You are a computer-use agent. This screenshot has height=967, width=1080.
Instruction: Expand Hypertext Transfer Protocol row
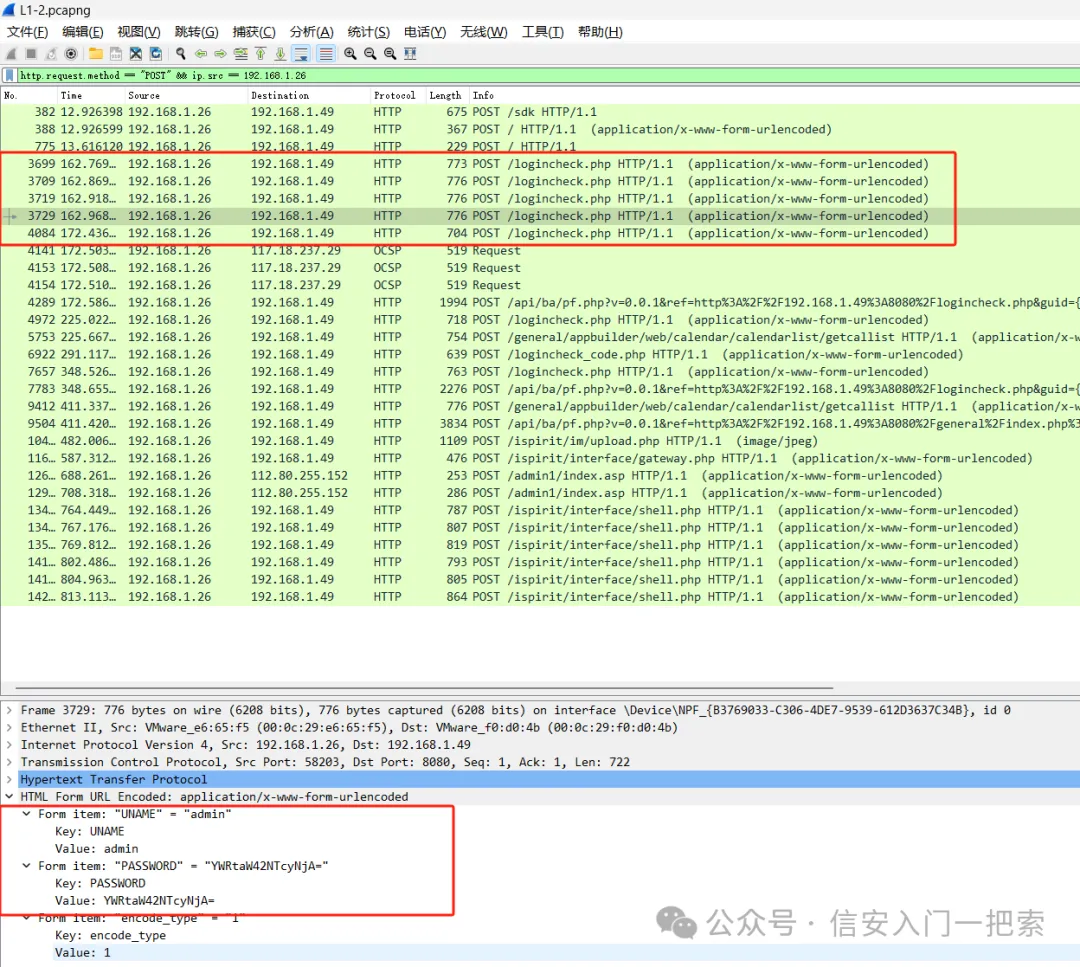point(9,779)
